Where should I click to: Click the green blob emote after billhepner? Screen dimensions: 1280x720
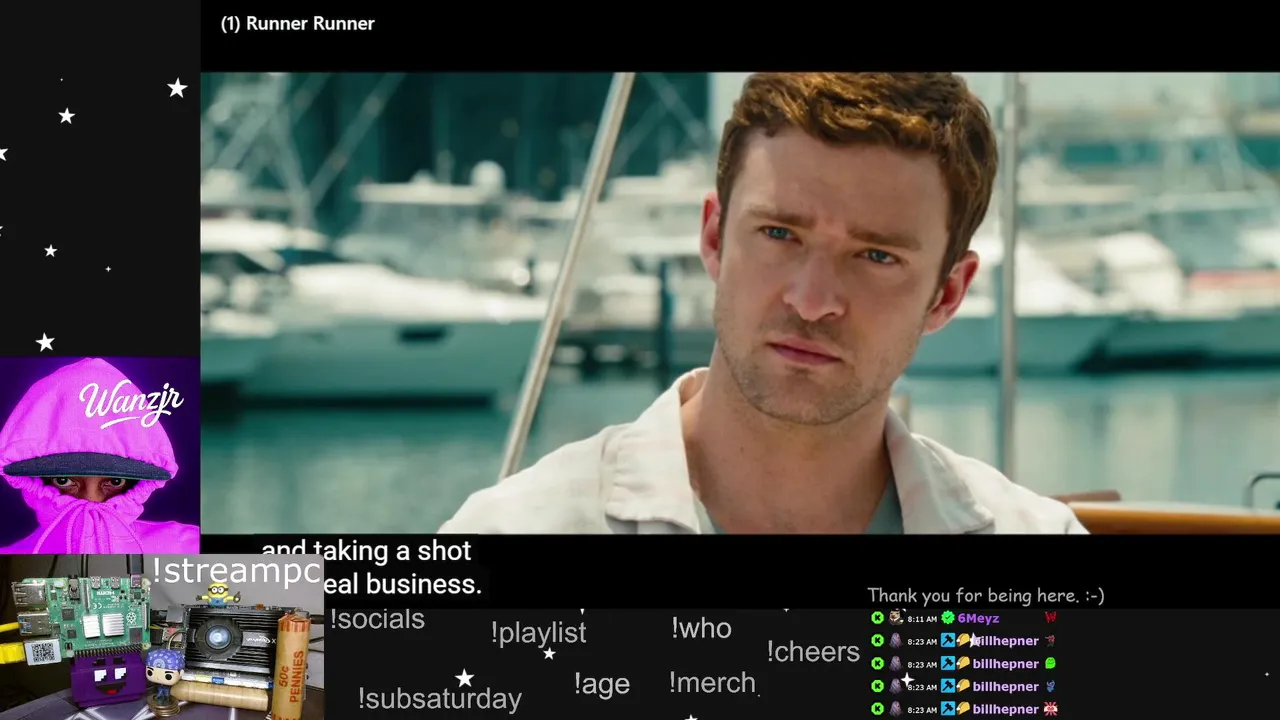tap(1050, 663)
